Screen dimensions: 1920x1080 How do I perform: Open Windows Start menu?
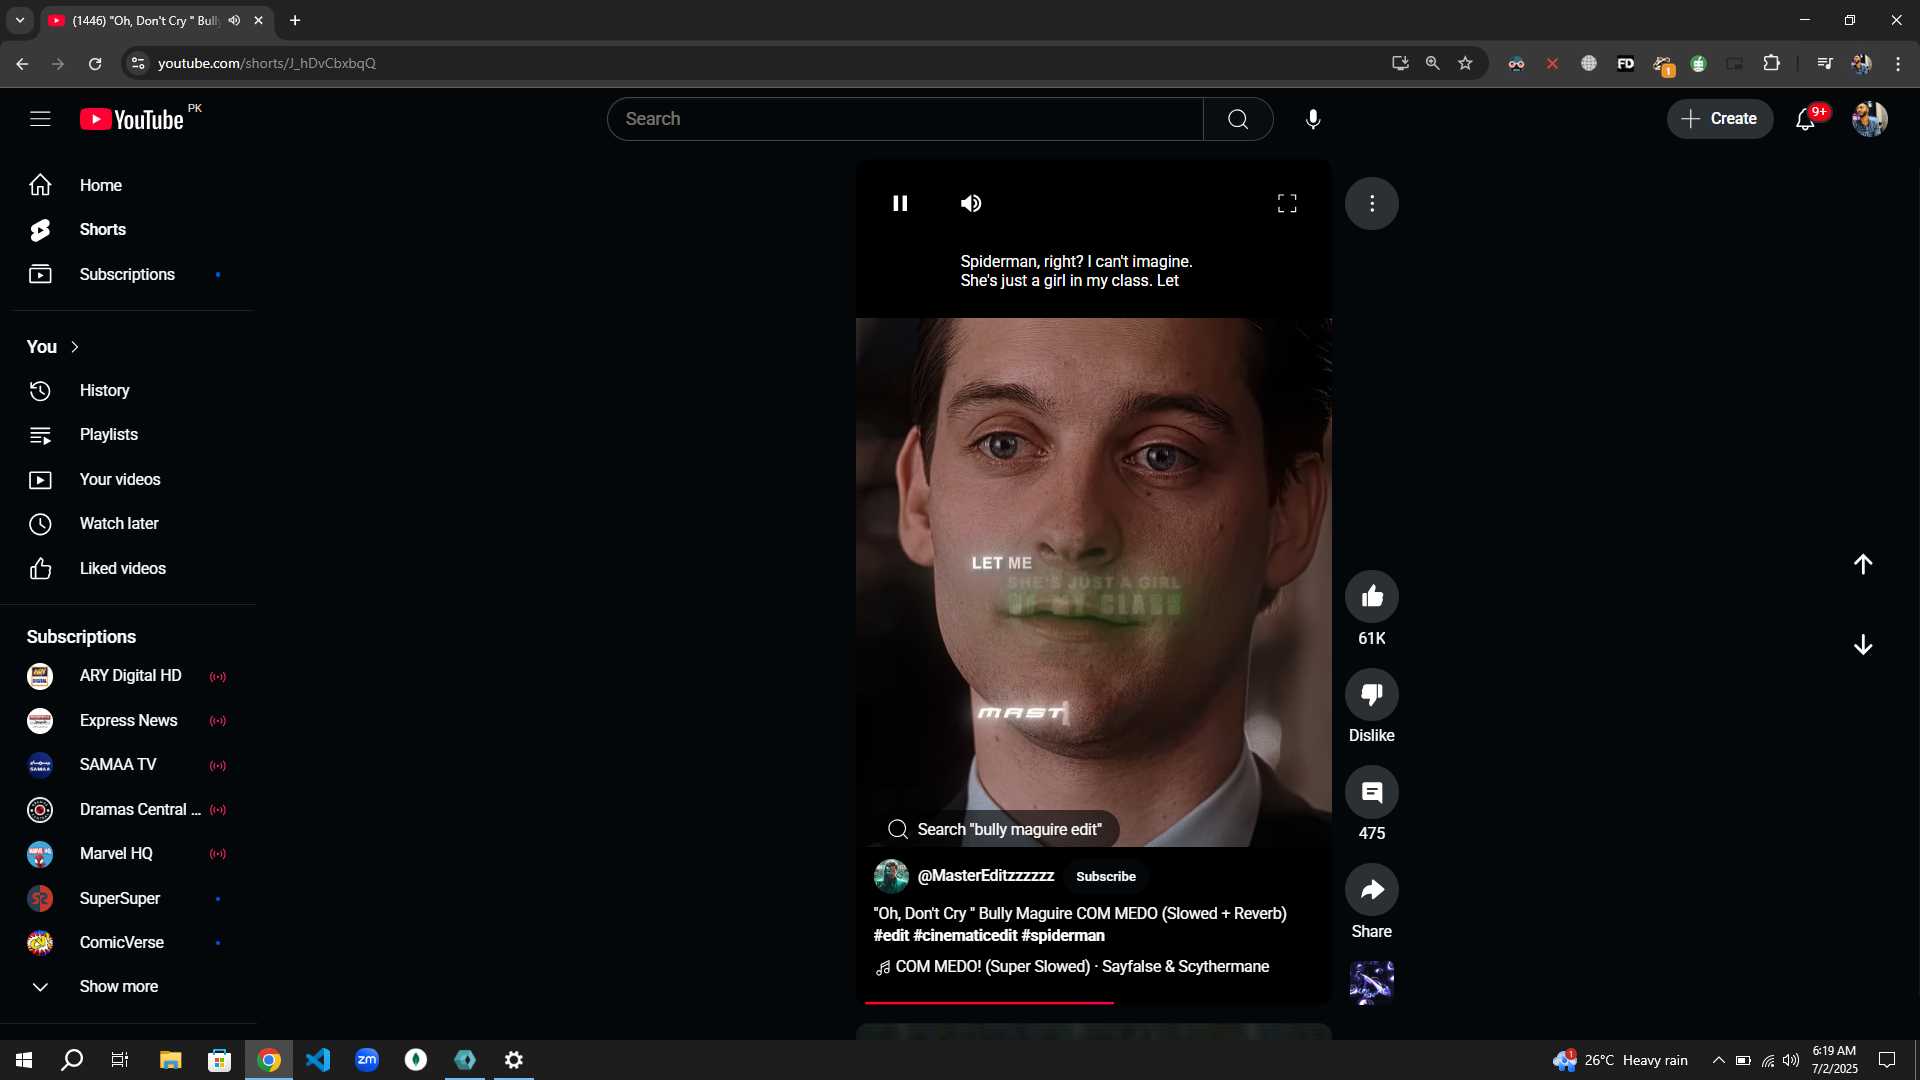click(24, 1060)
